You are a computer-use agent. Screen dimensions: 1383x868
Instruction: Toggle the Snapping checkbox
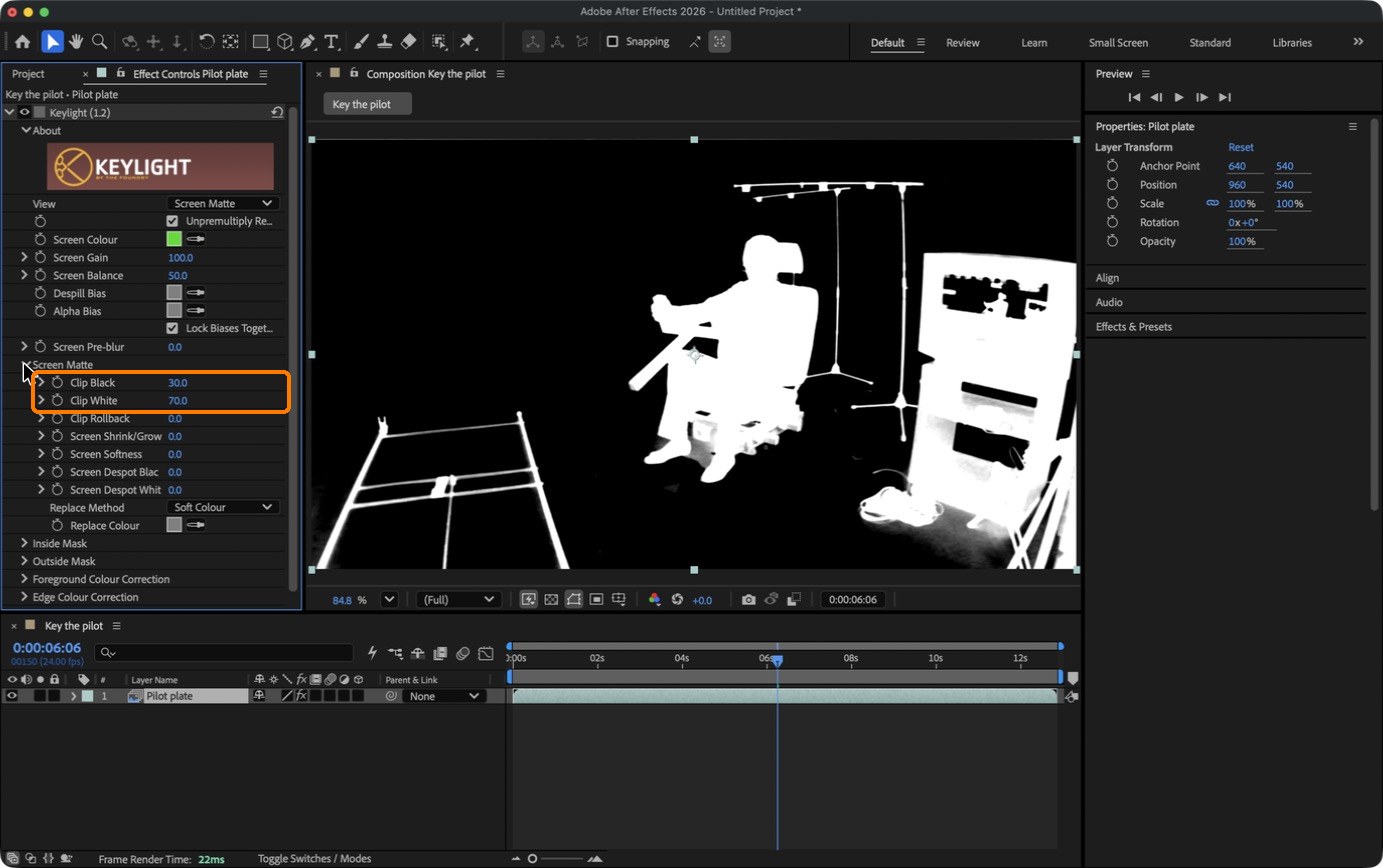click(x=612, y=42)
